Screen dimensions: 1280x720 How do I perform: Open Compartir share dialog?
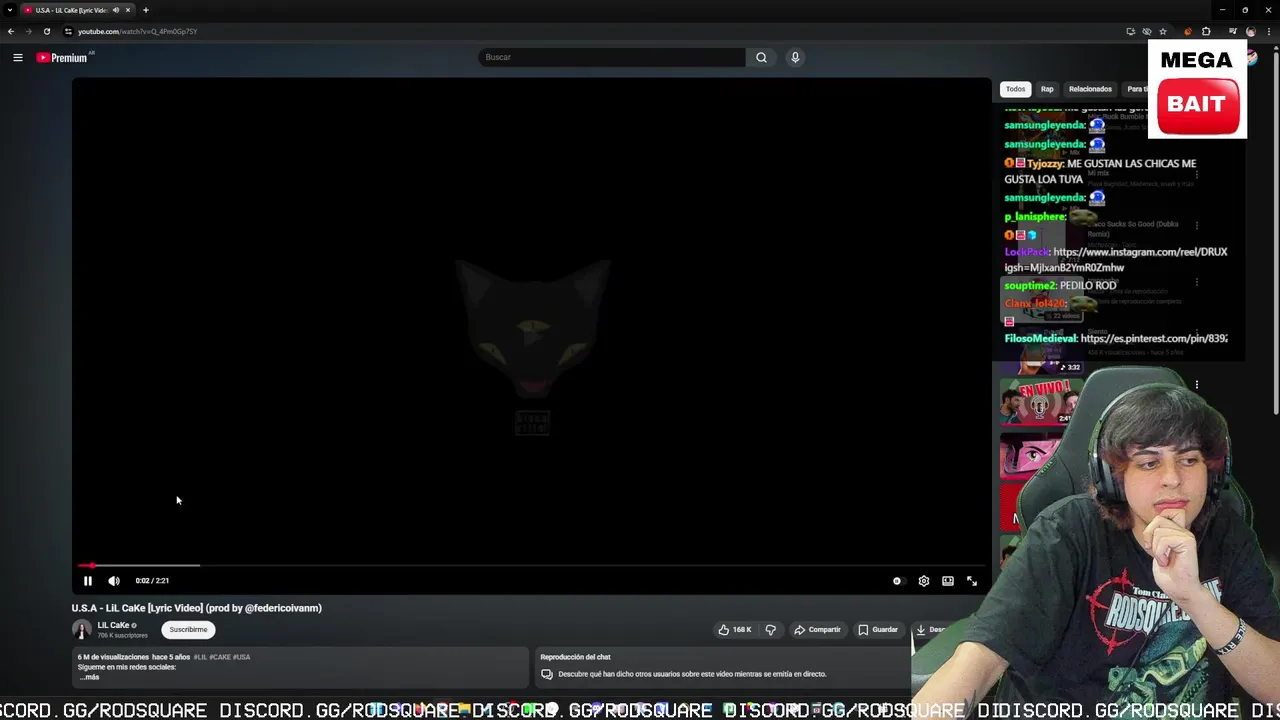(817, 630)
